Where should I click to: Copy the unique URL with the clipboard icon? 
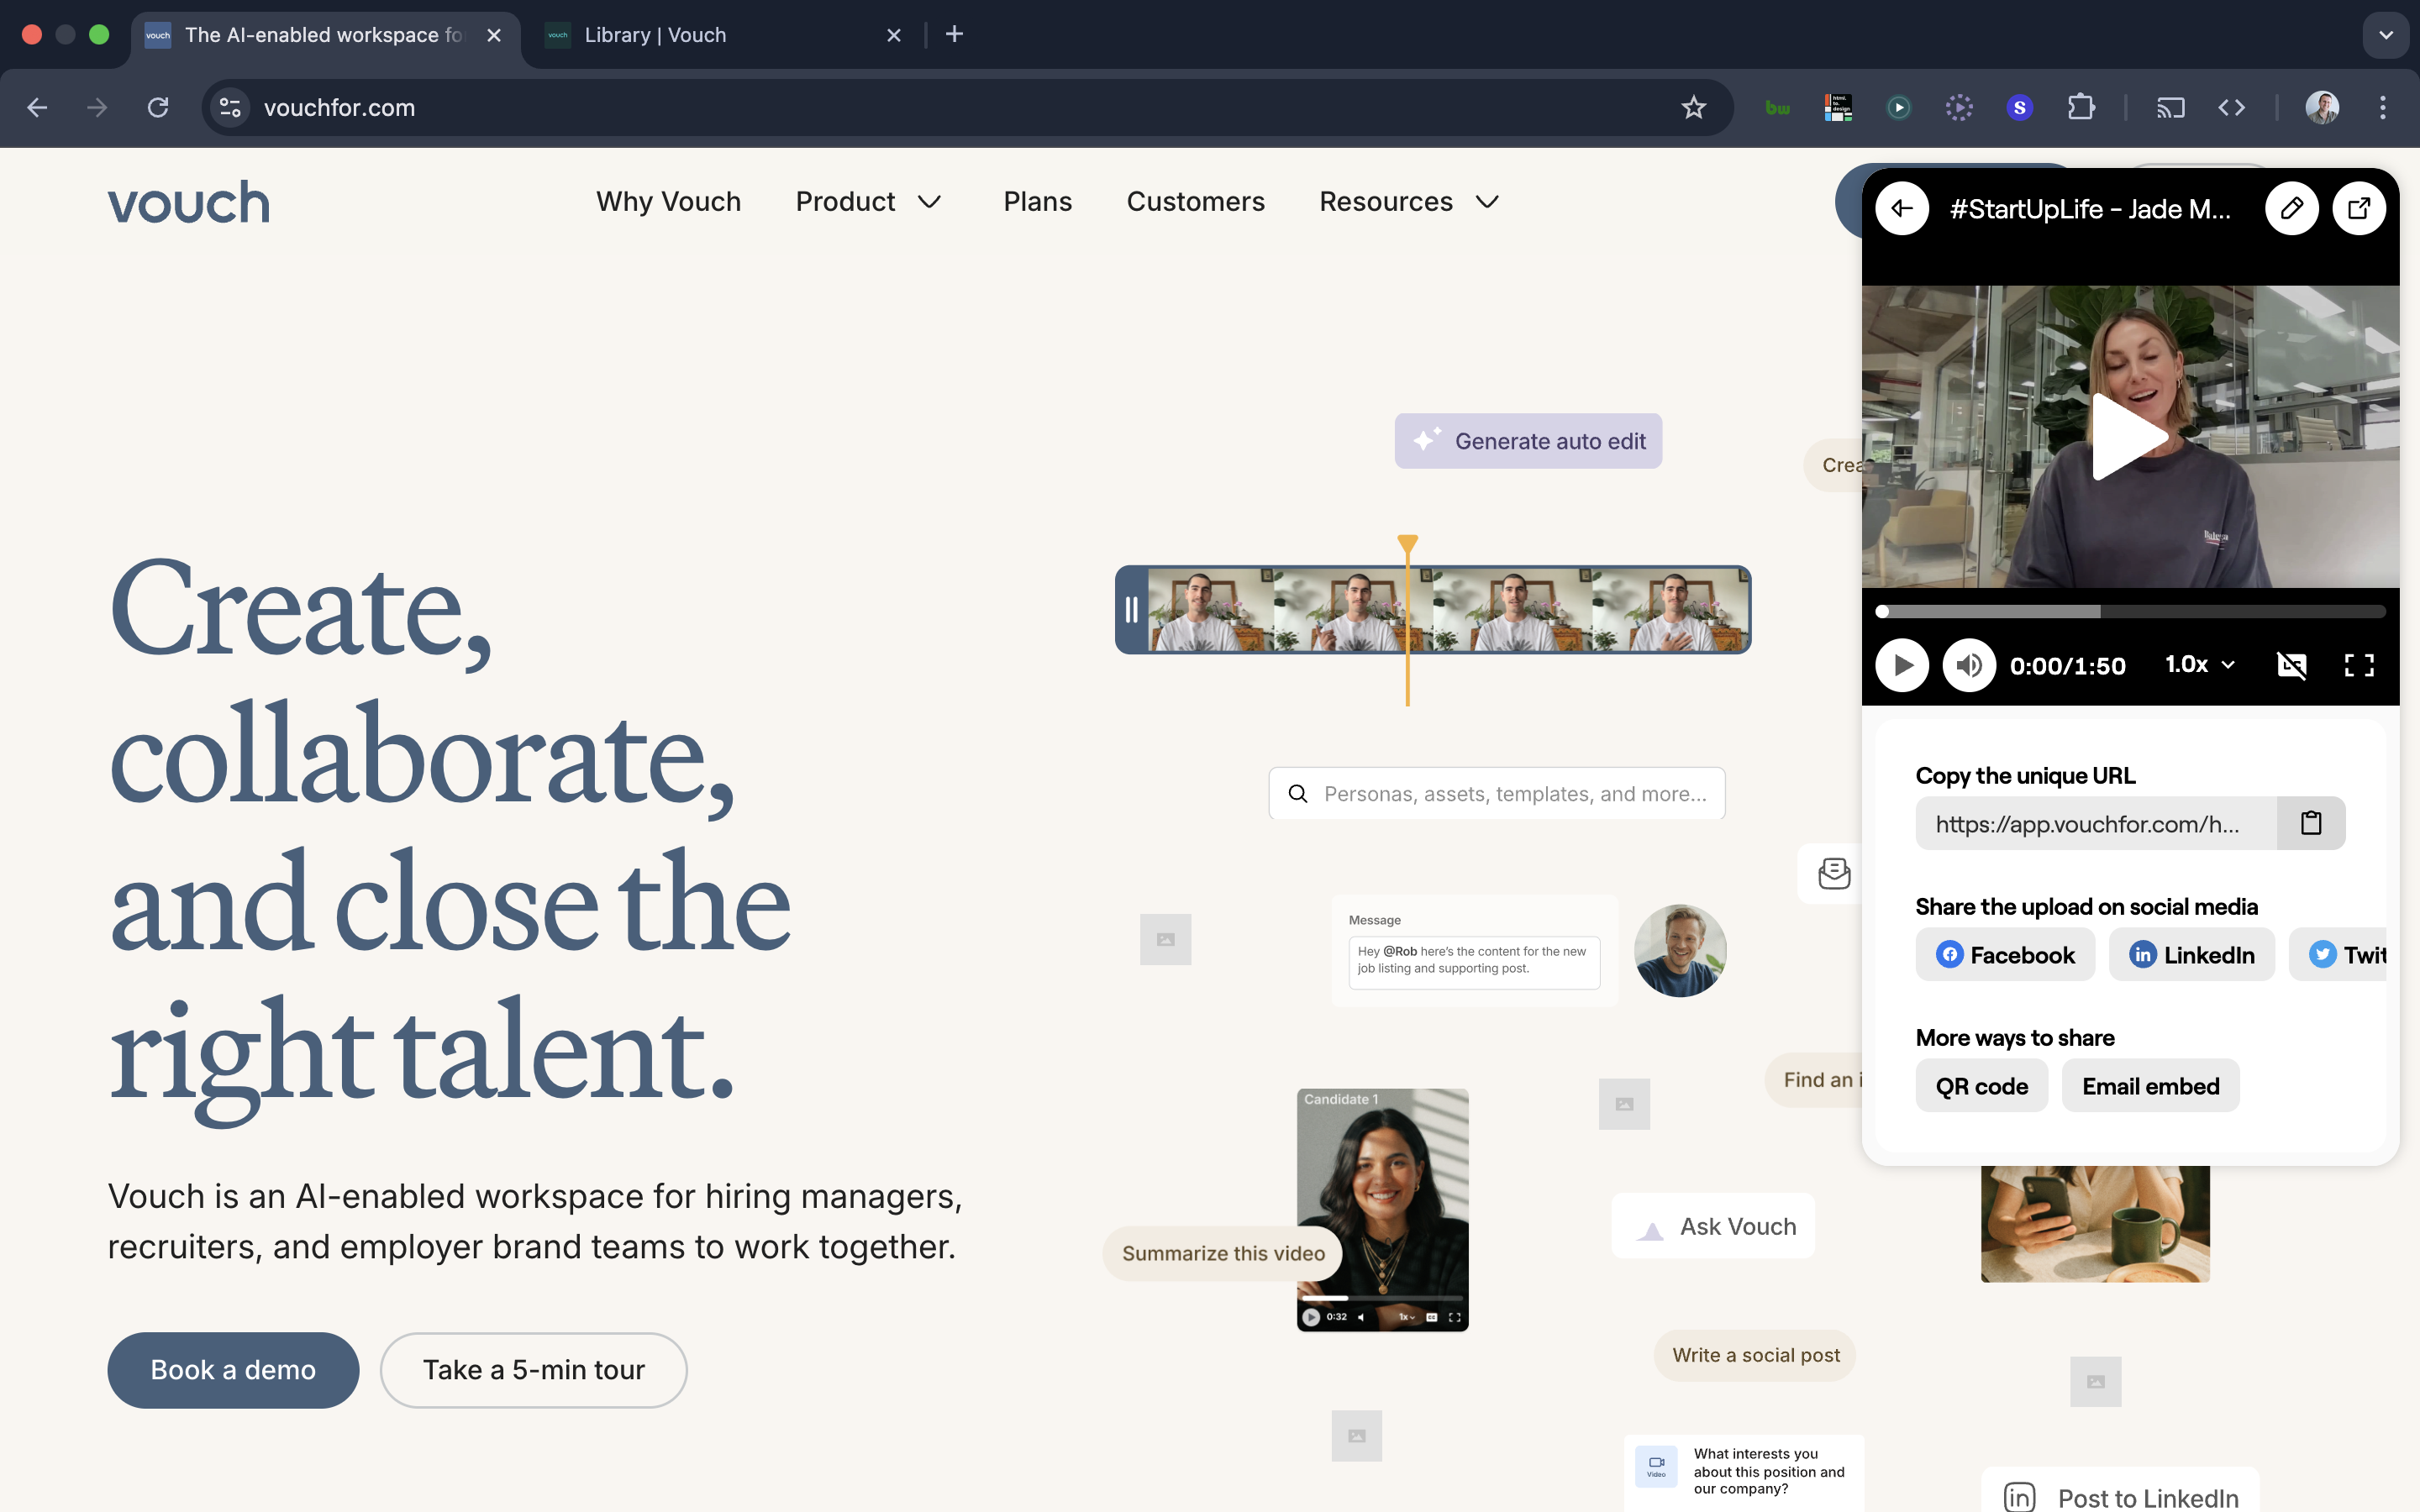tap(2311, 823)
